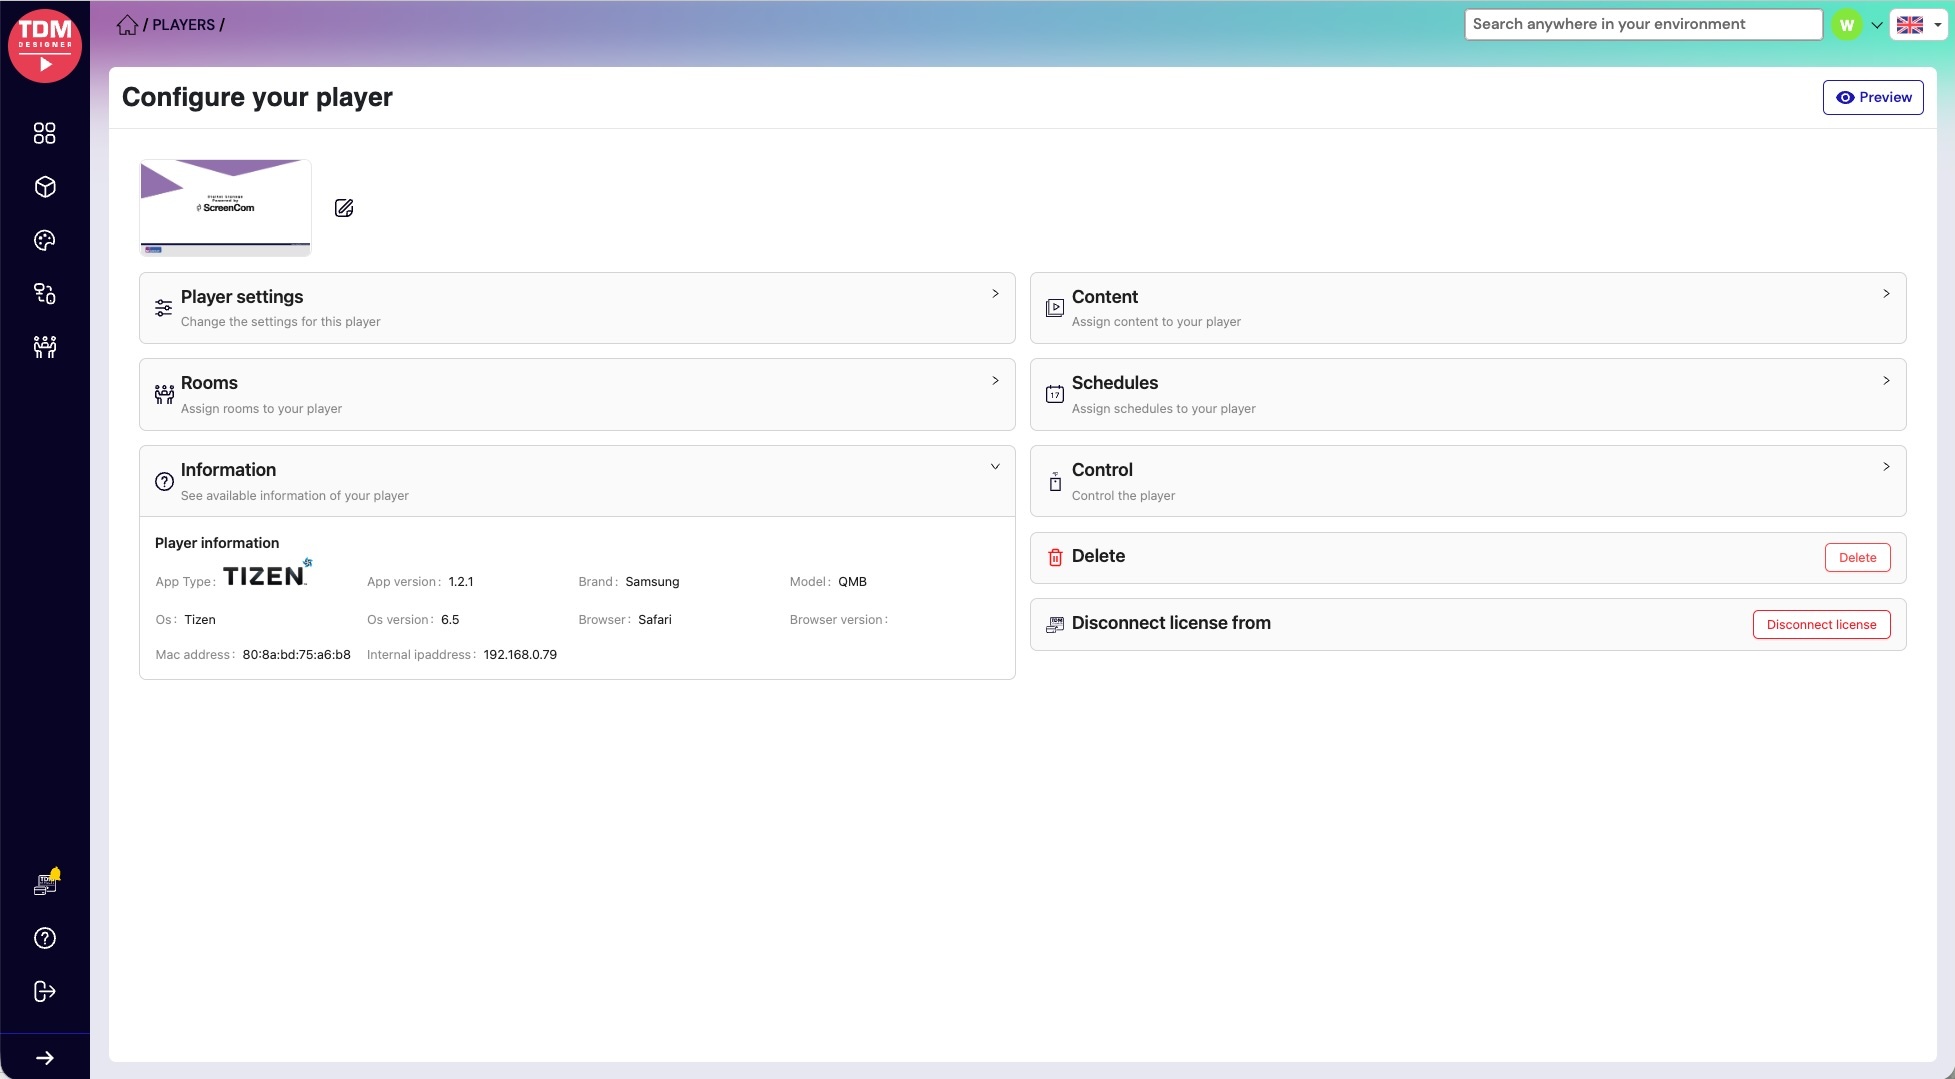Select the Mac address 80:8a:bd:75:a6:b8
Image resolution: width=1955 pixels, height=1079 pixels.
[x=296, y=655]
